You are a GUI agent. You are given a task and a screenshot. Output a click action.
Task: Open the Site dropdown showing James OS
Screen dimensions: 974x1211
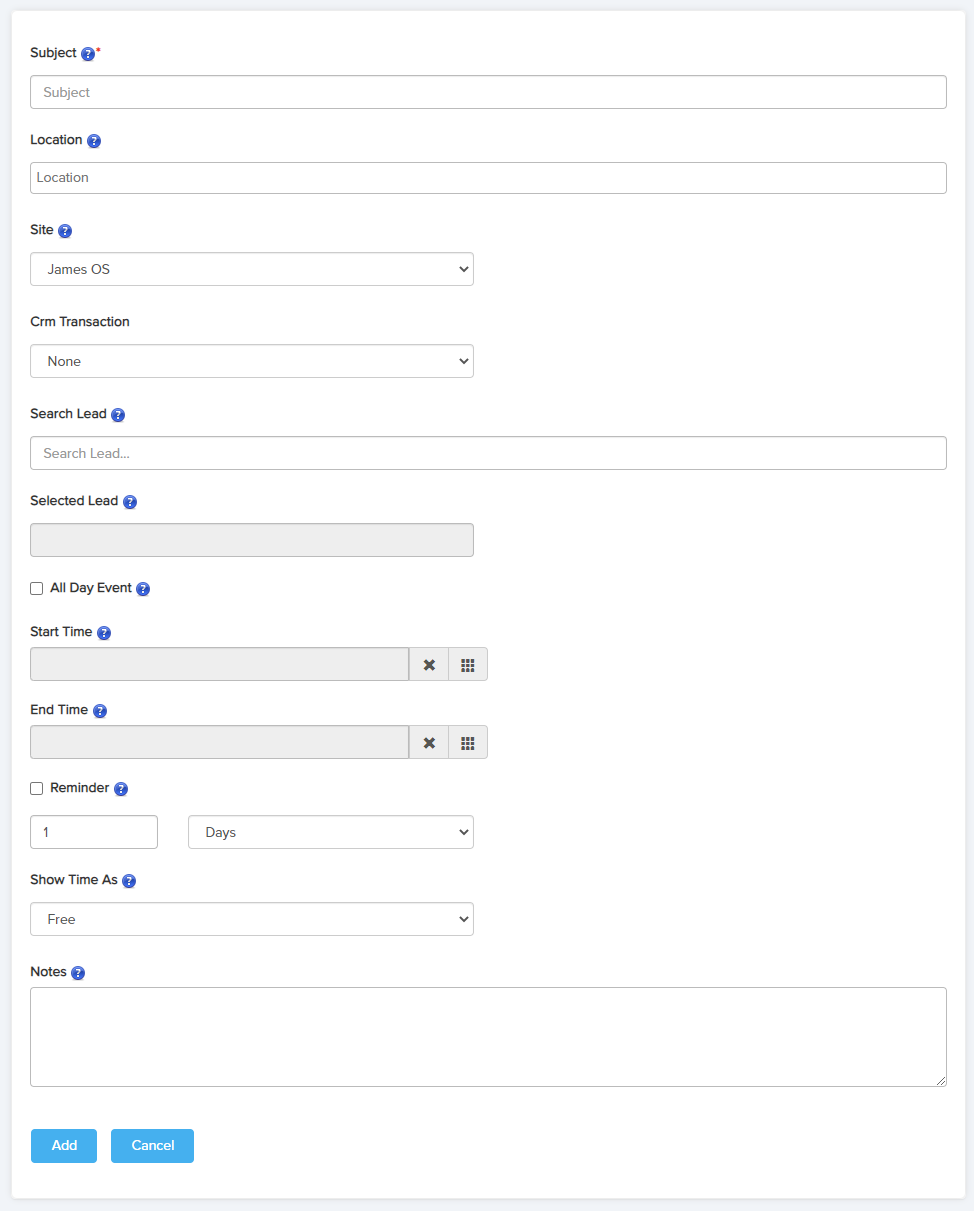point(252,269)
